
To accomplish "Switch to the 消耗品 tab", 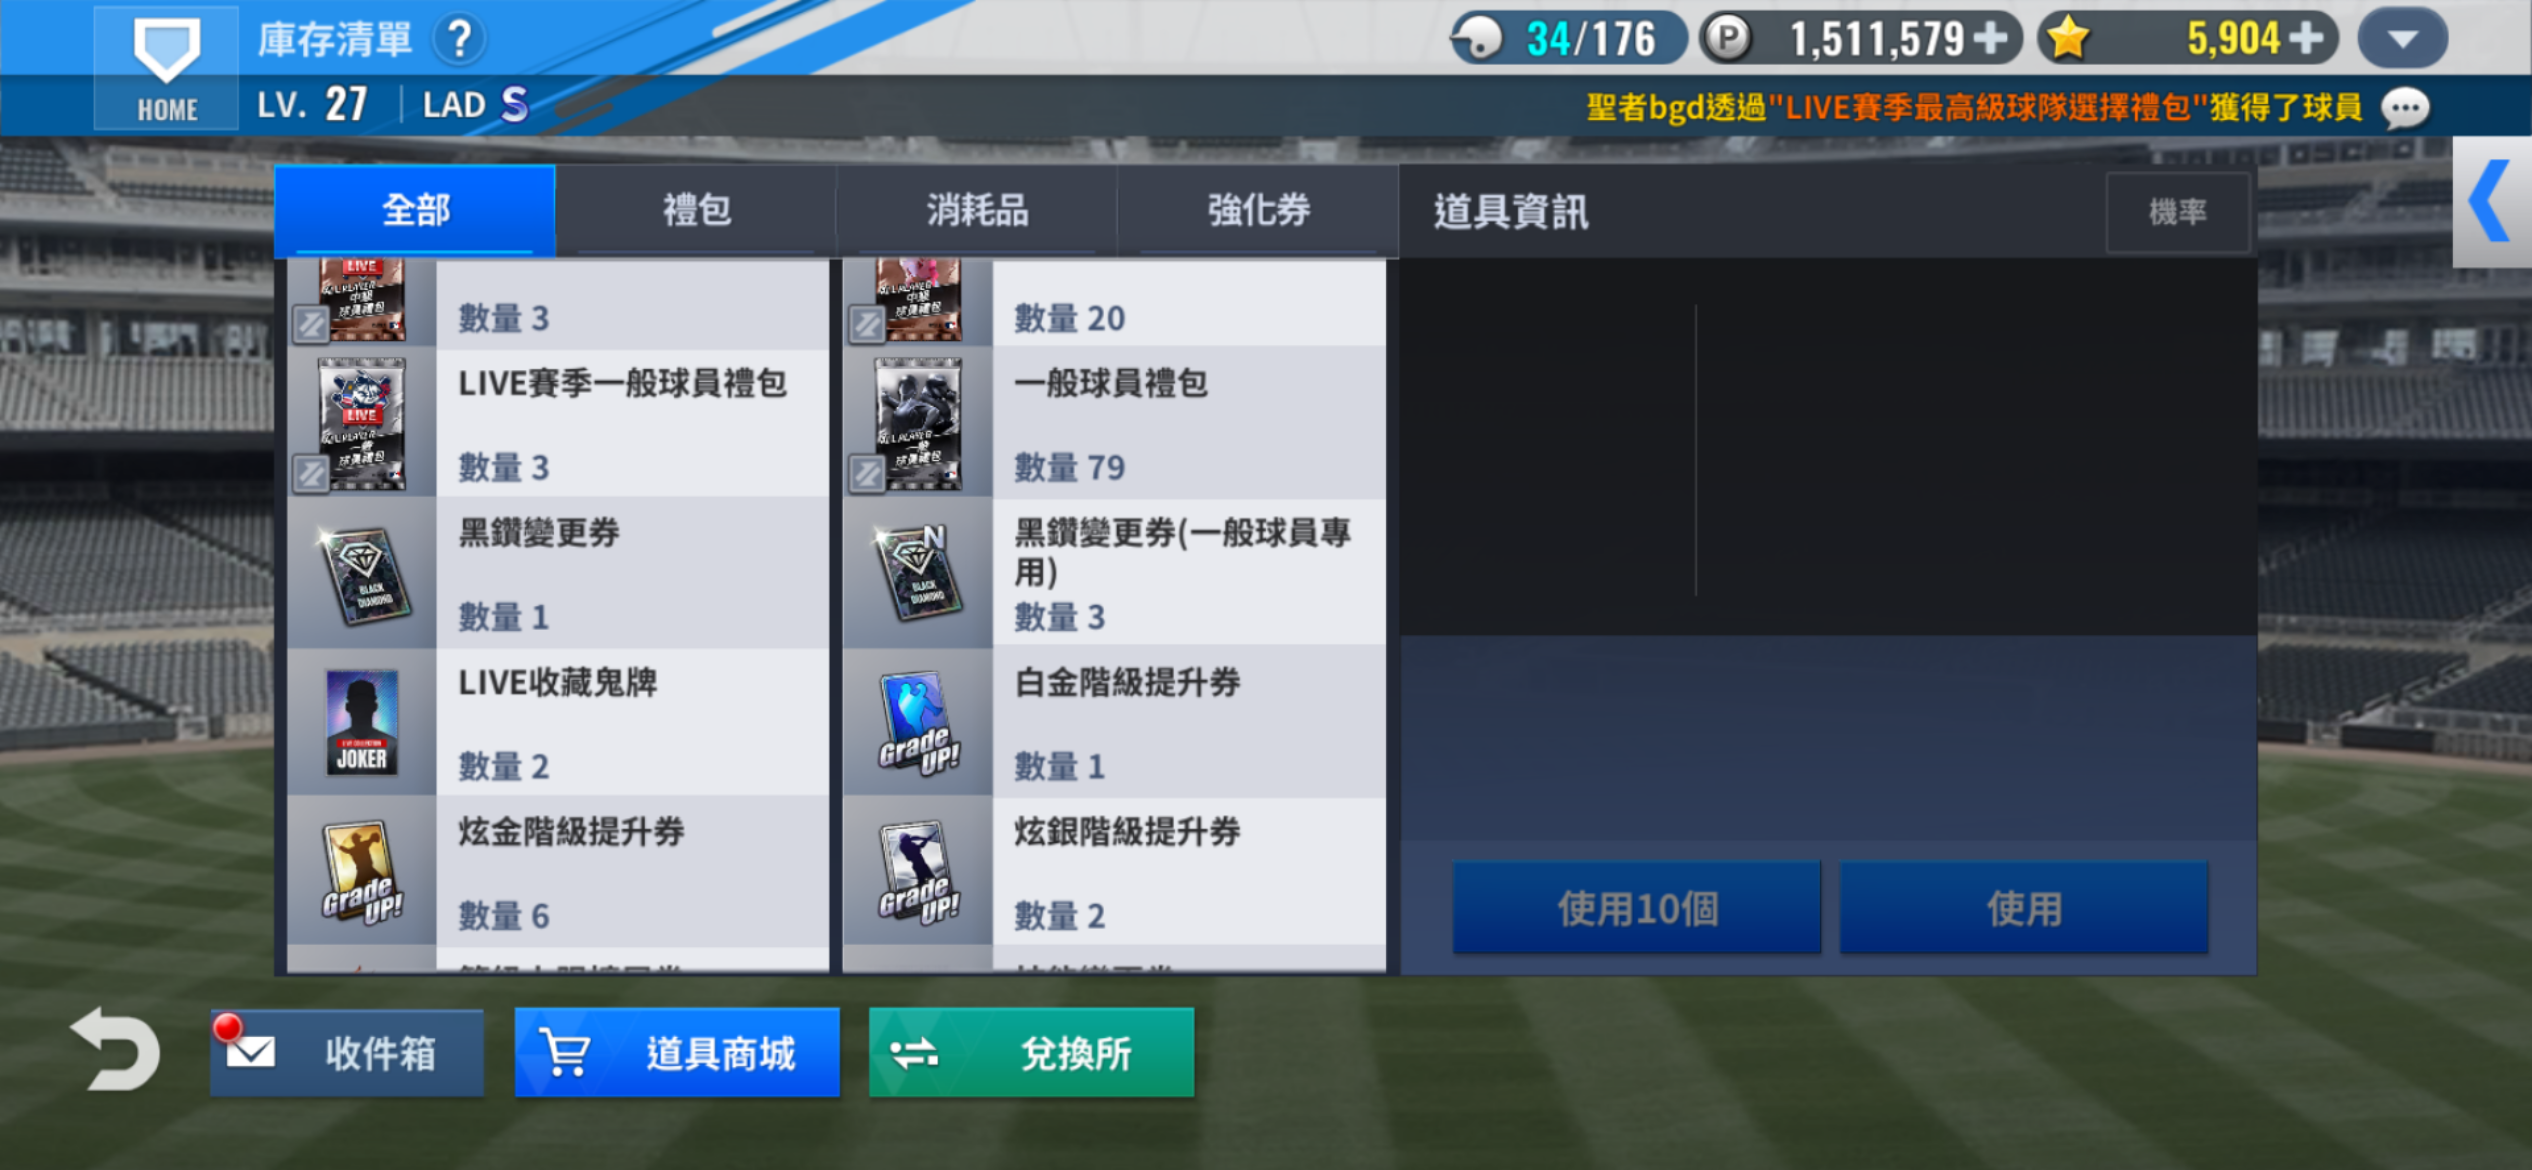I will point(977,210).
